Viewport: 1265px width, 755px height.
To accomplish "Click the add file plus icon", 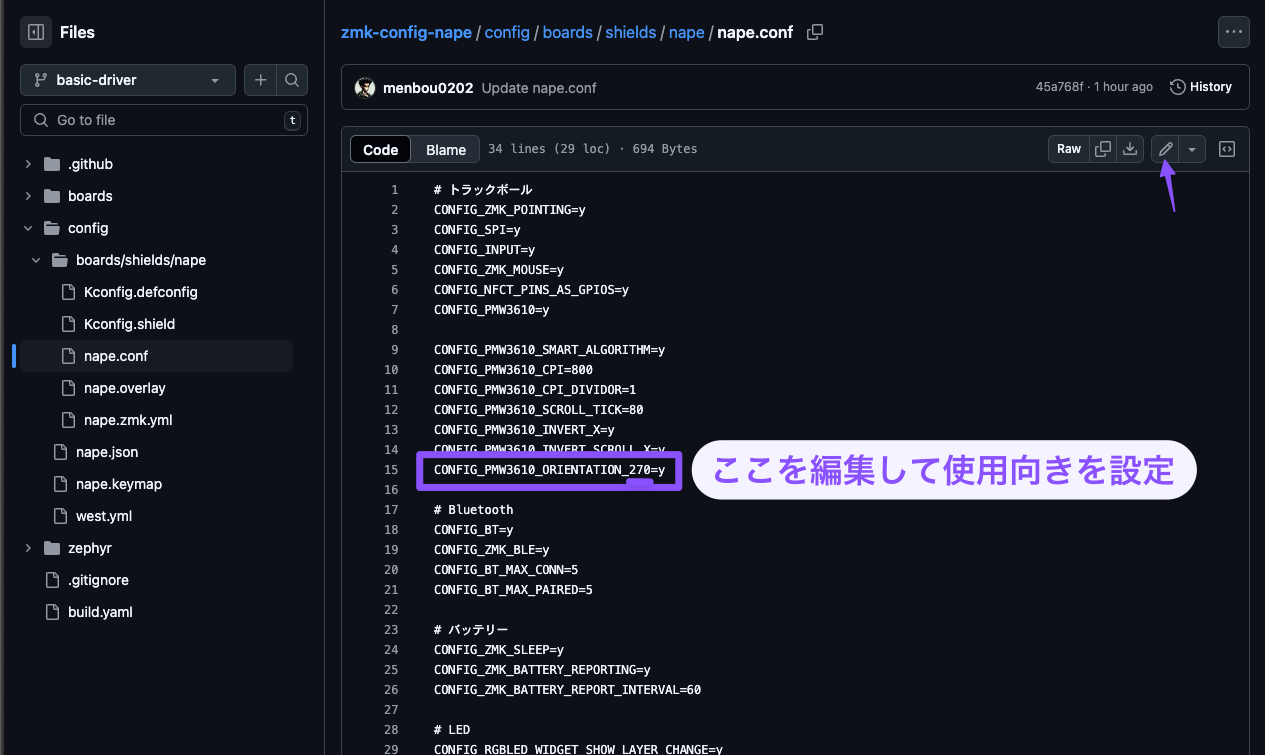I will (x=260, y=80).
